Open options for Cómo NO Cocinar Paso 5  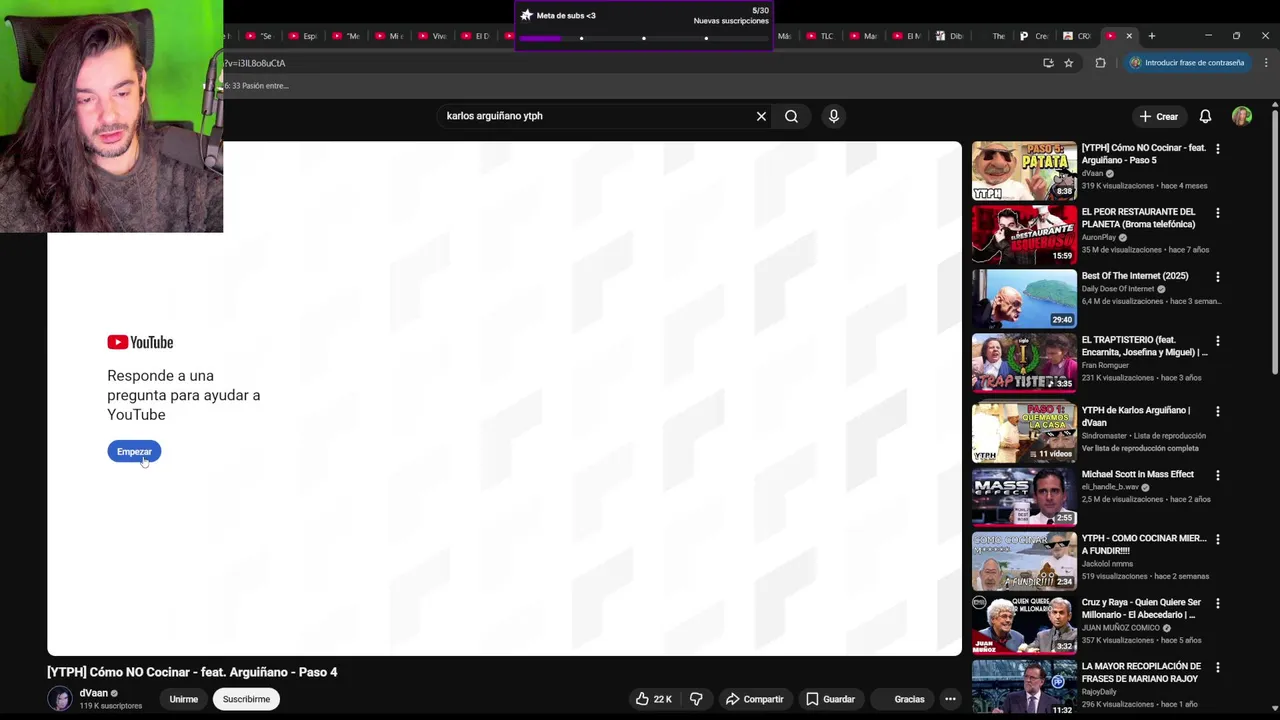[x=1217, y=148]
